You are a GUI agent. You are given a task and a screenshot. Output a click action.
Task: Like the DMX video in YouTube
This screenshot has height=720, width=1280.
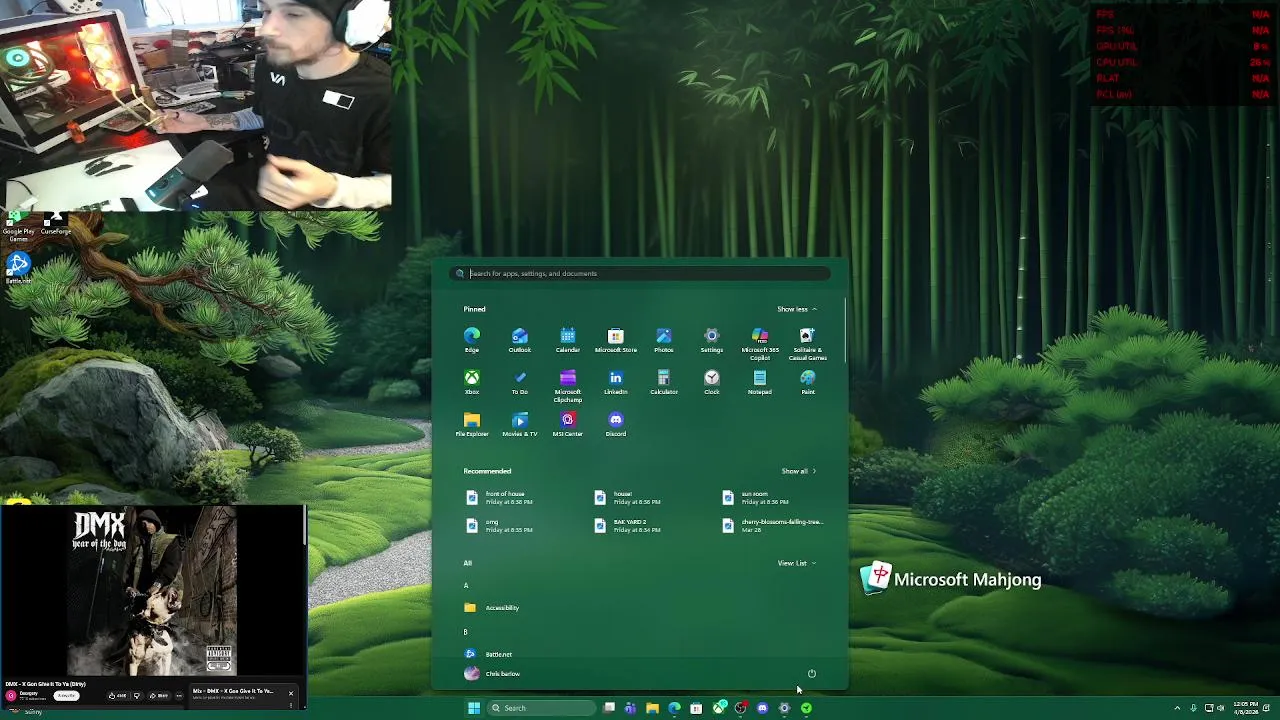(117, 695)
